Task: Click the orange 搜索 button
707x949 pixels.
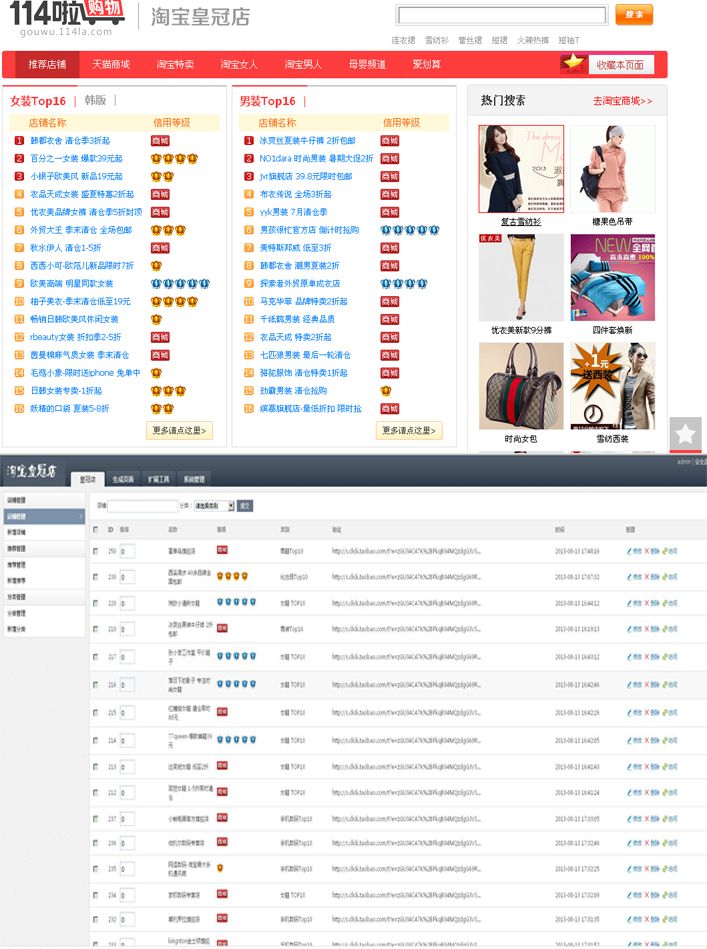Action: tap(634, 15)
